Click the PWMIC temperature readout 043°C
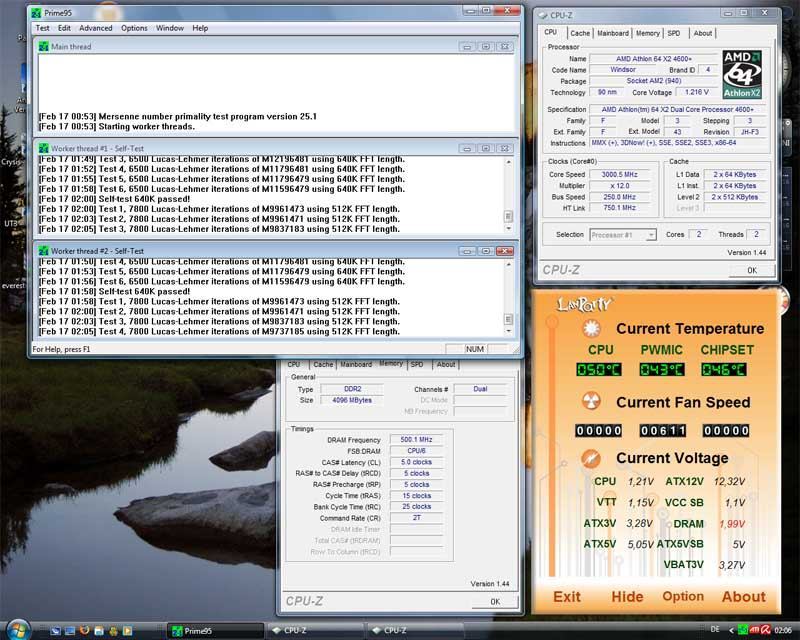Image resolution: width=800 pixels, height=640 pixels. [x=662, y=370]
